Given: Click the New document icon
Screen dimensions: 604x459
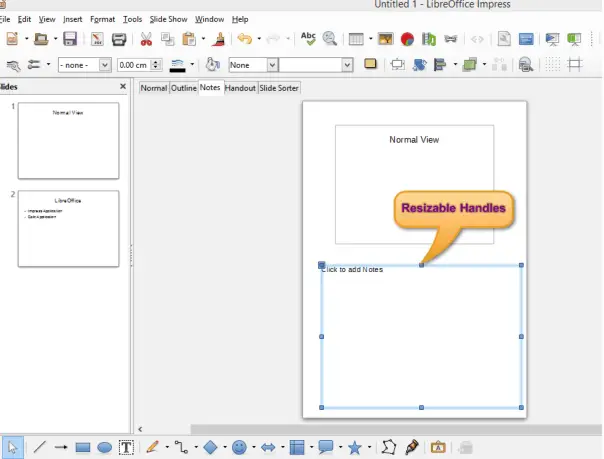Looking at the screenshot, I should [12, 39].
